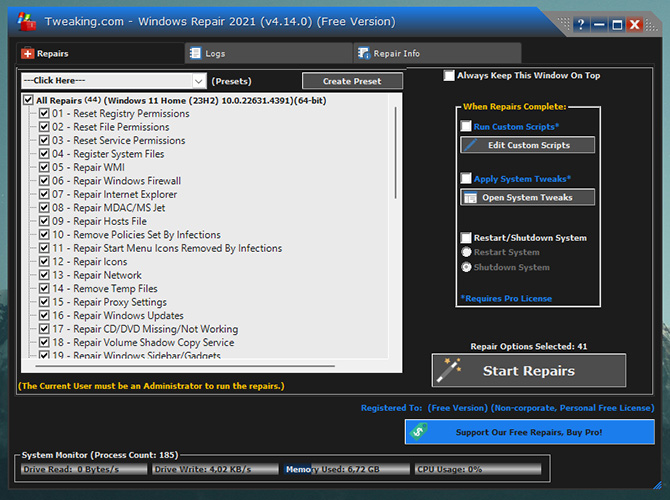The image size is (670, 500).
Task: Click the CPU Usage meter bar
Action: pos(478,469)
